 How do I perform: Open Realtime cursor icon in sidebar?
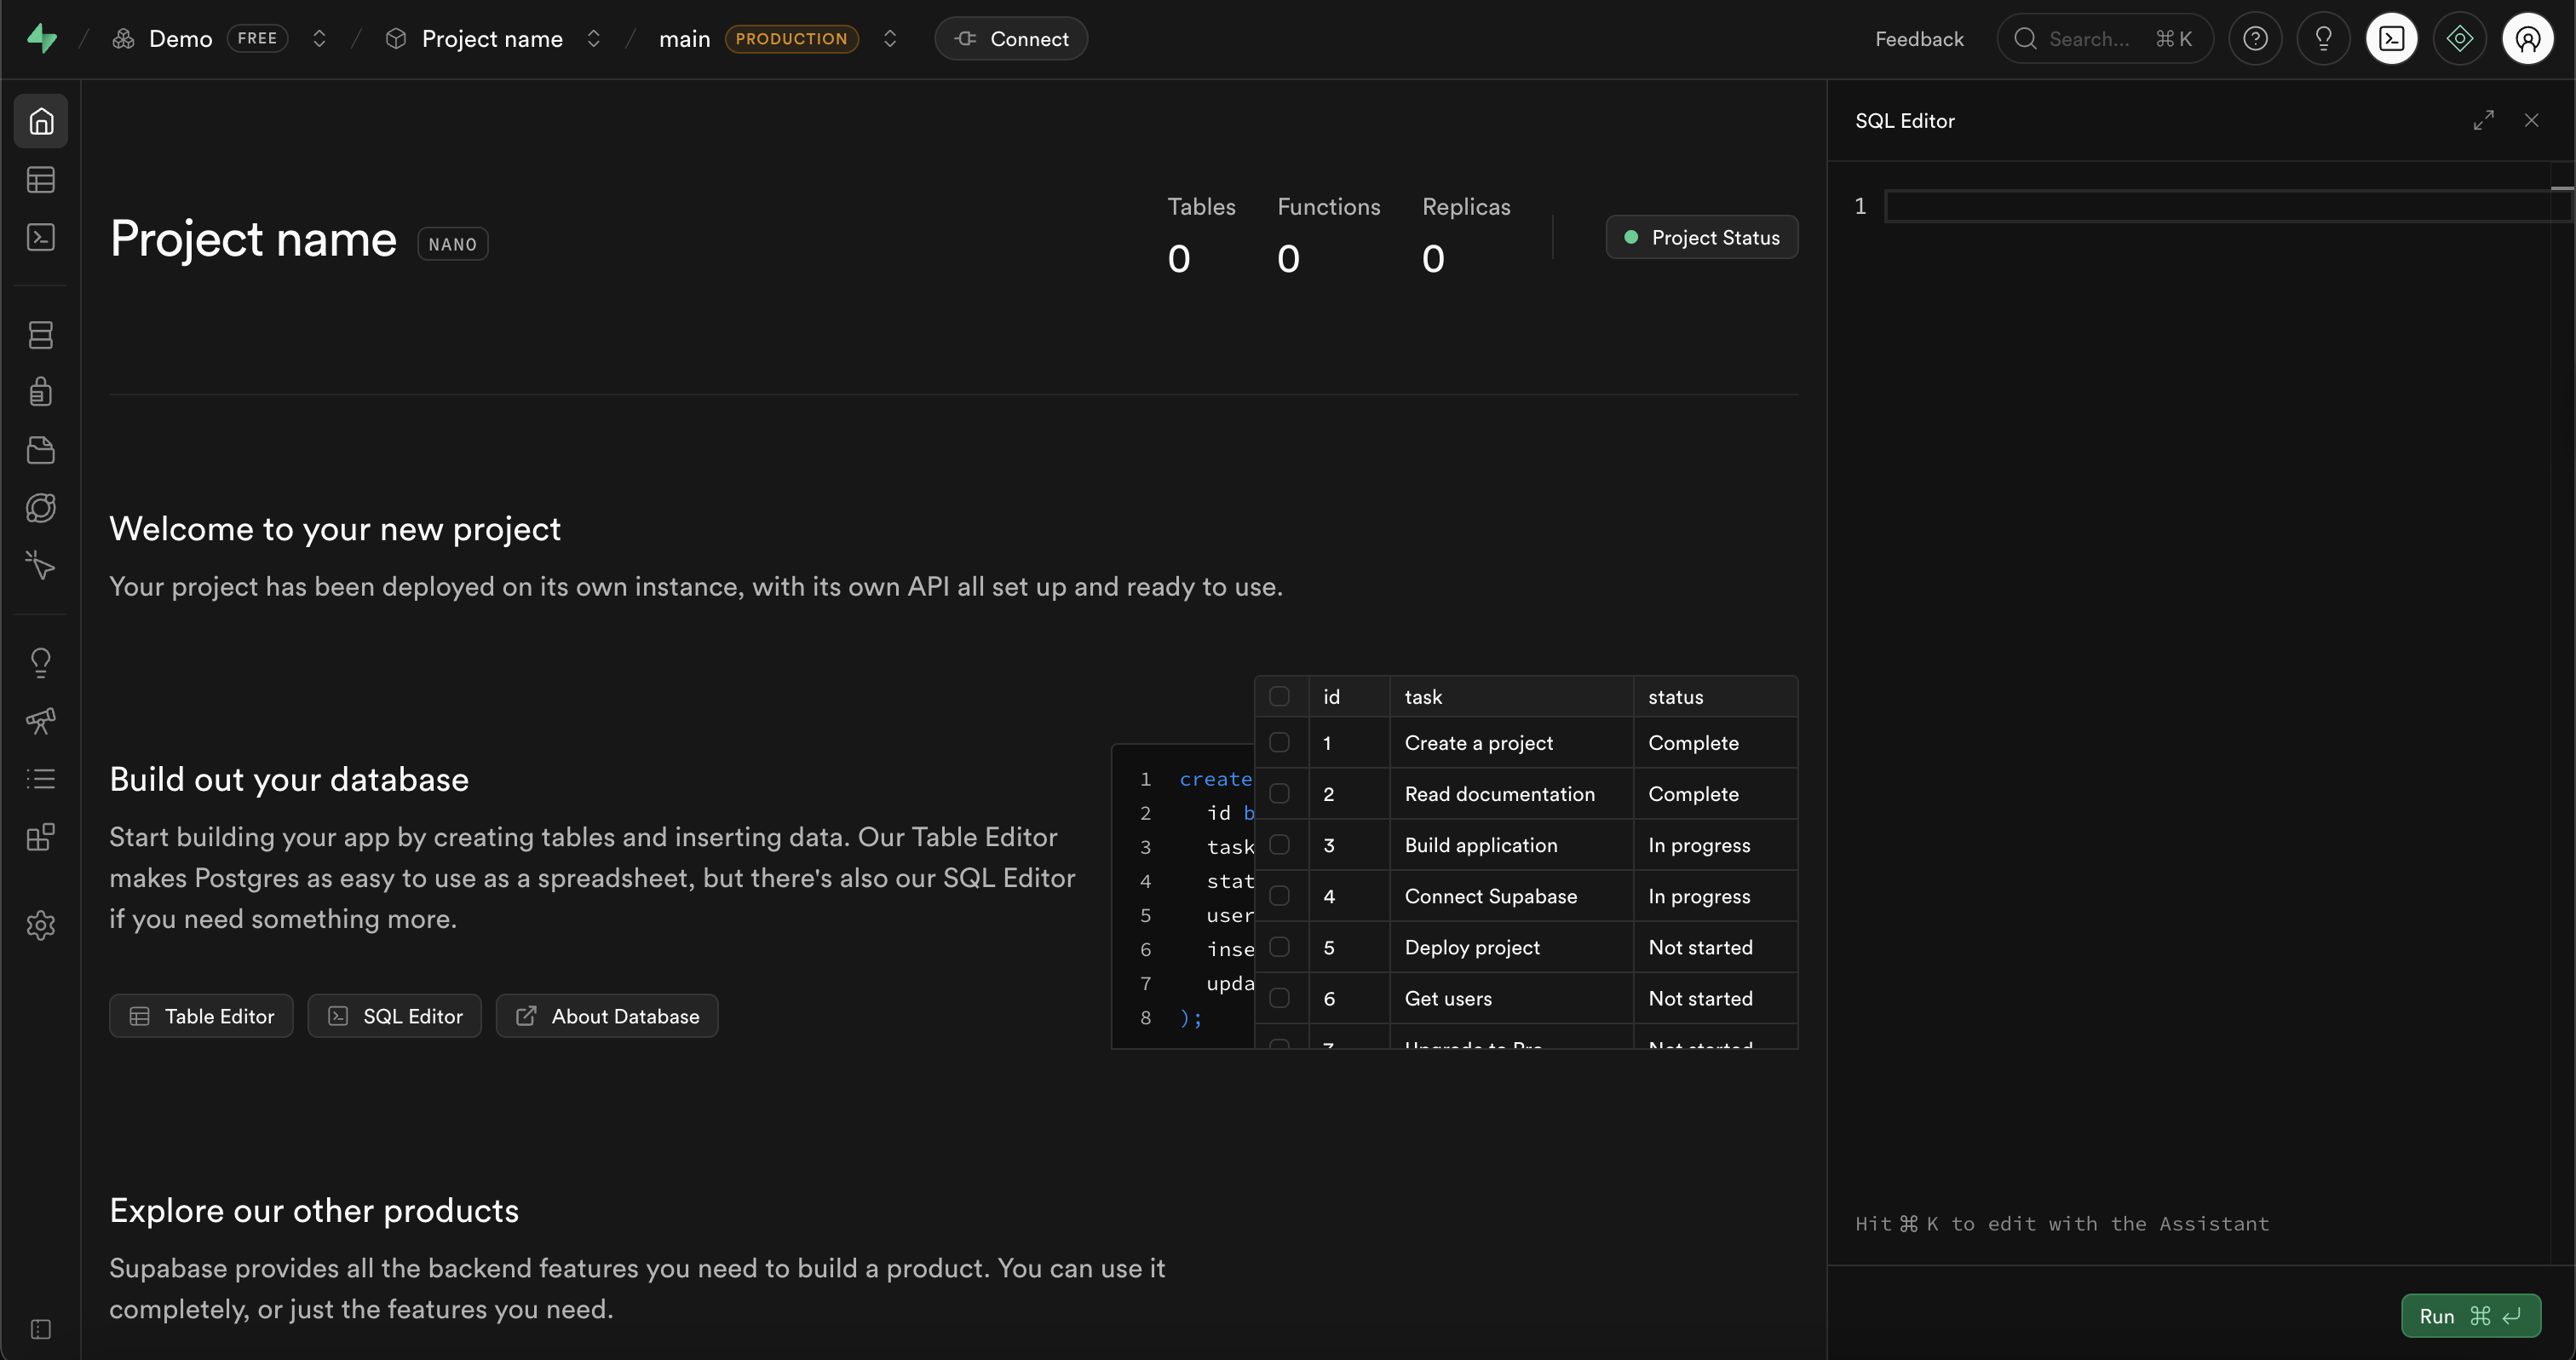pos(41,565)
